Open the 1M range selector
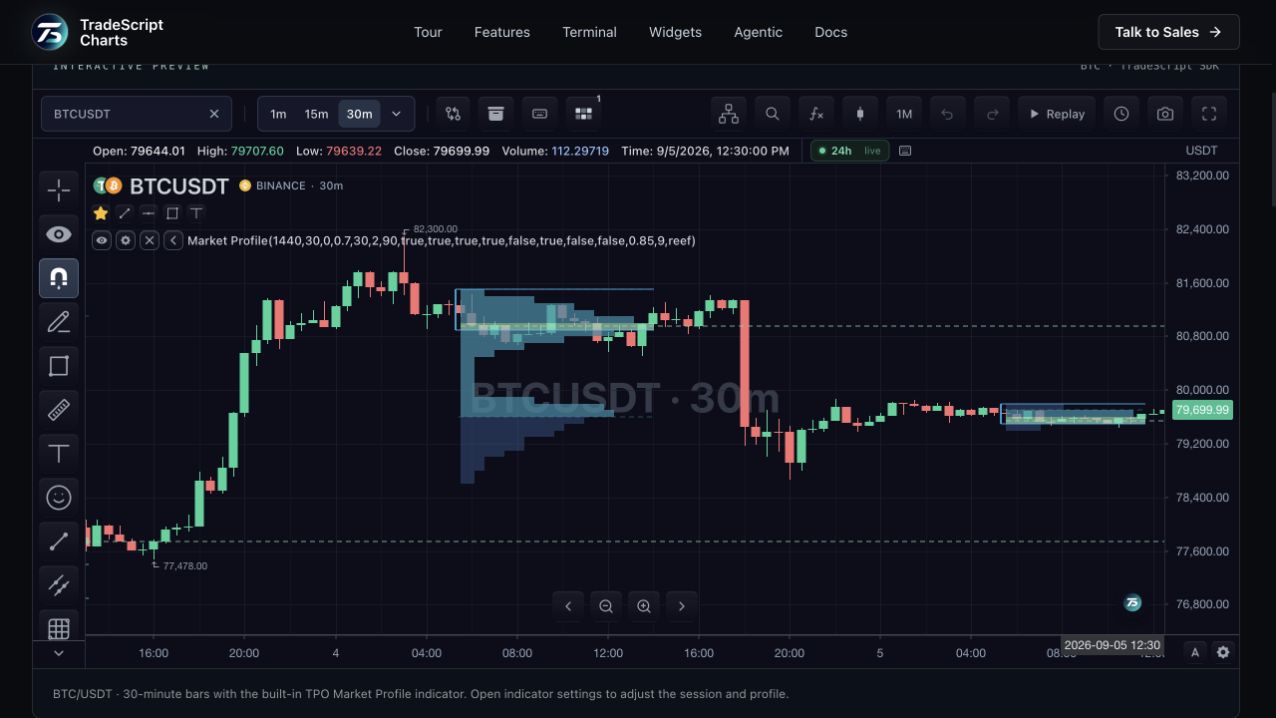The width and height of the screenshot is (1276, 718). pyautogui.click(x=904, y=114)
